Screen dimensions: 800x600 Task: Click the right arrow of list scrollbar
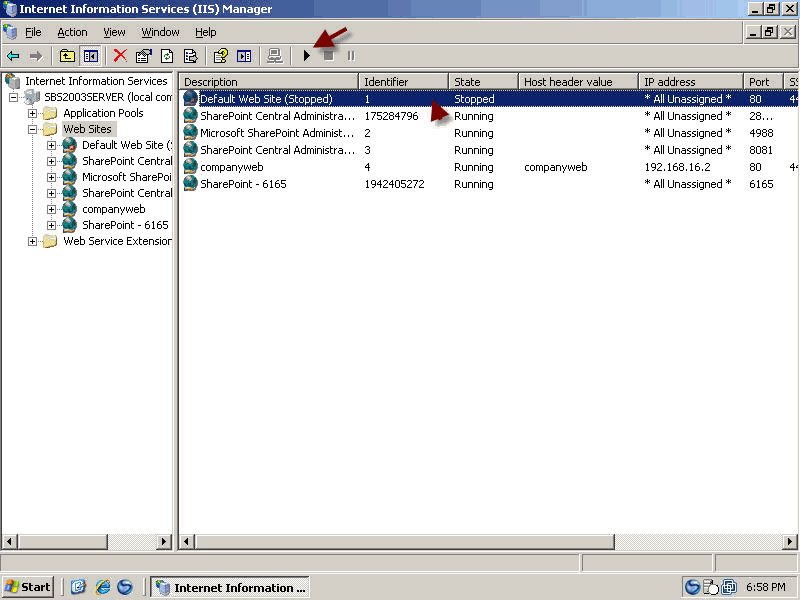coord(790,541)
